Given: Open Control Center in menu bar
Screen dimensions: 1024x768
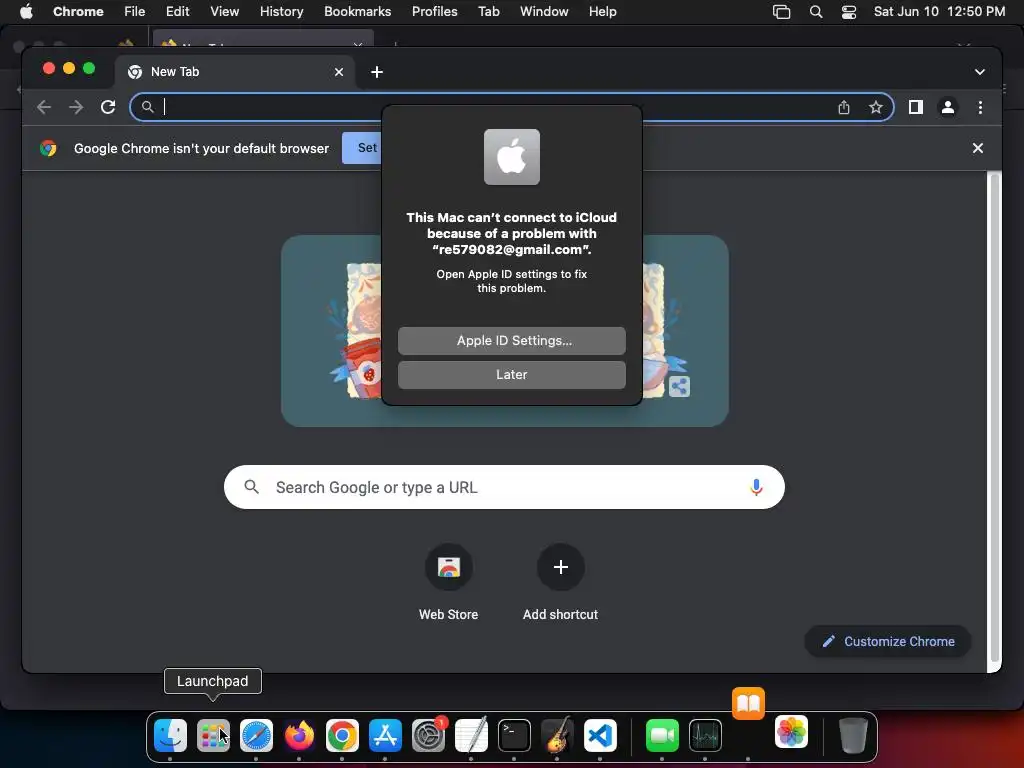Looking at the screenshot, I should [848, 11].
